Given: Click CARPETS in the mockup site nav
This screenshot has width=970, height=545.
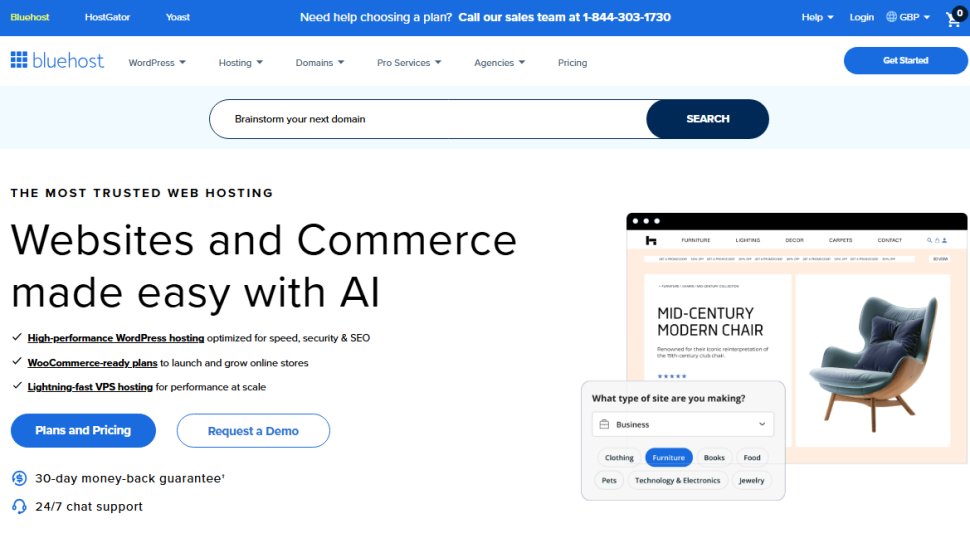Looking at the screenshot, I should 841,240.
